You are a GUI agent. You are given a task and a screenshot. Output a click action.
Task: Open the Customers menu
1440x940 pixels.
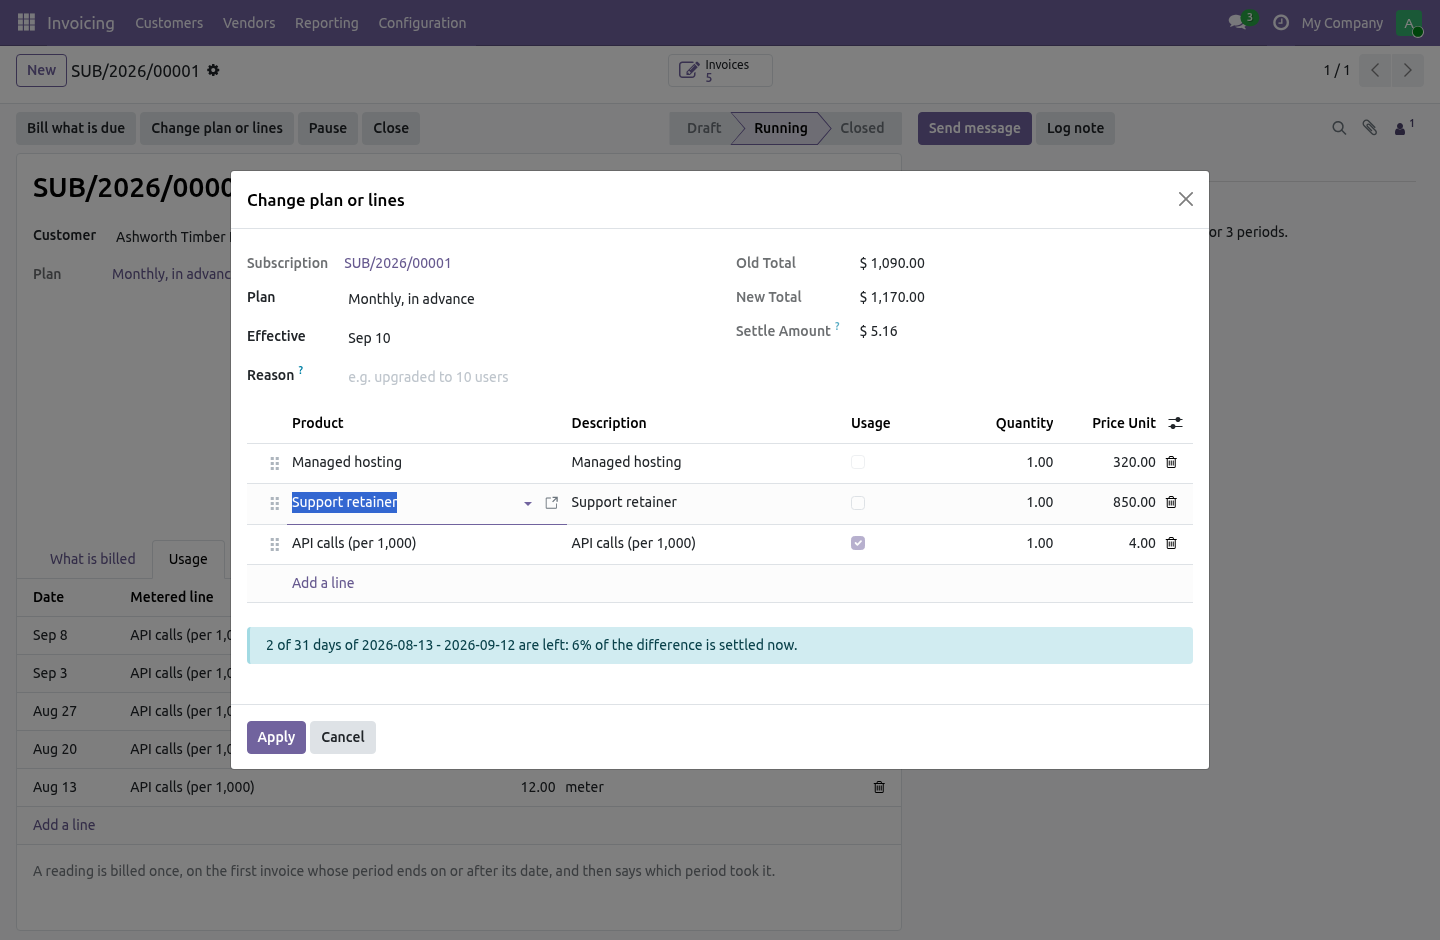[169, 22]
